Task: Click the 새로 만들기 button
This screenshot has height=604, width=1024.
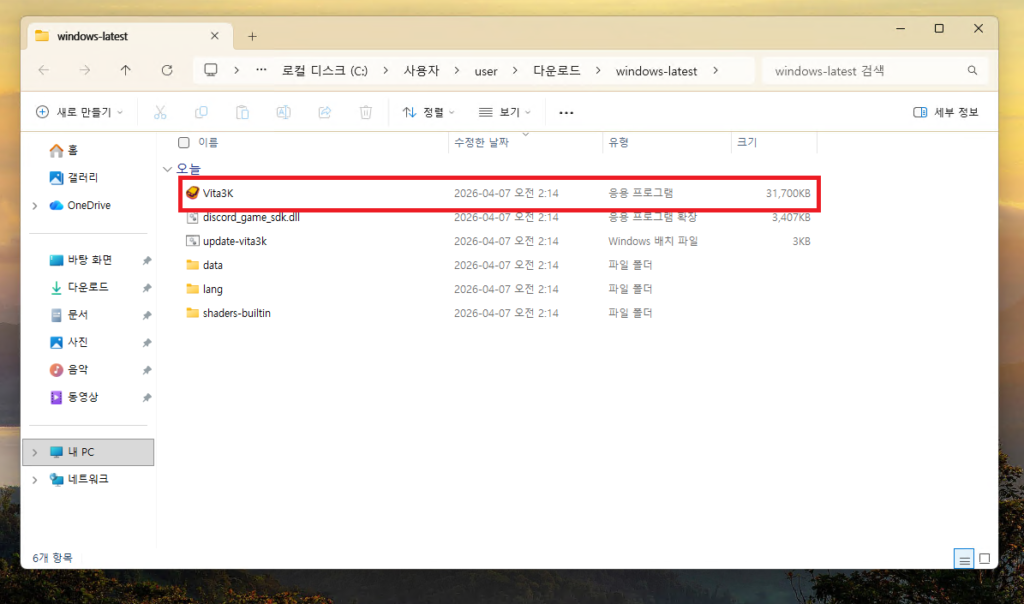Action: (79, 112)
